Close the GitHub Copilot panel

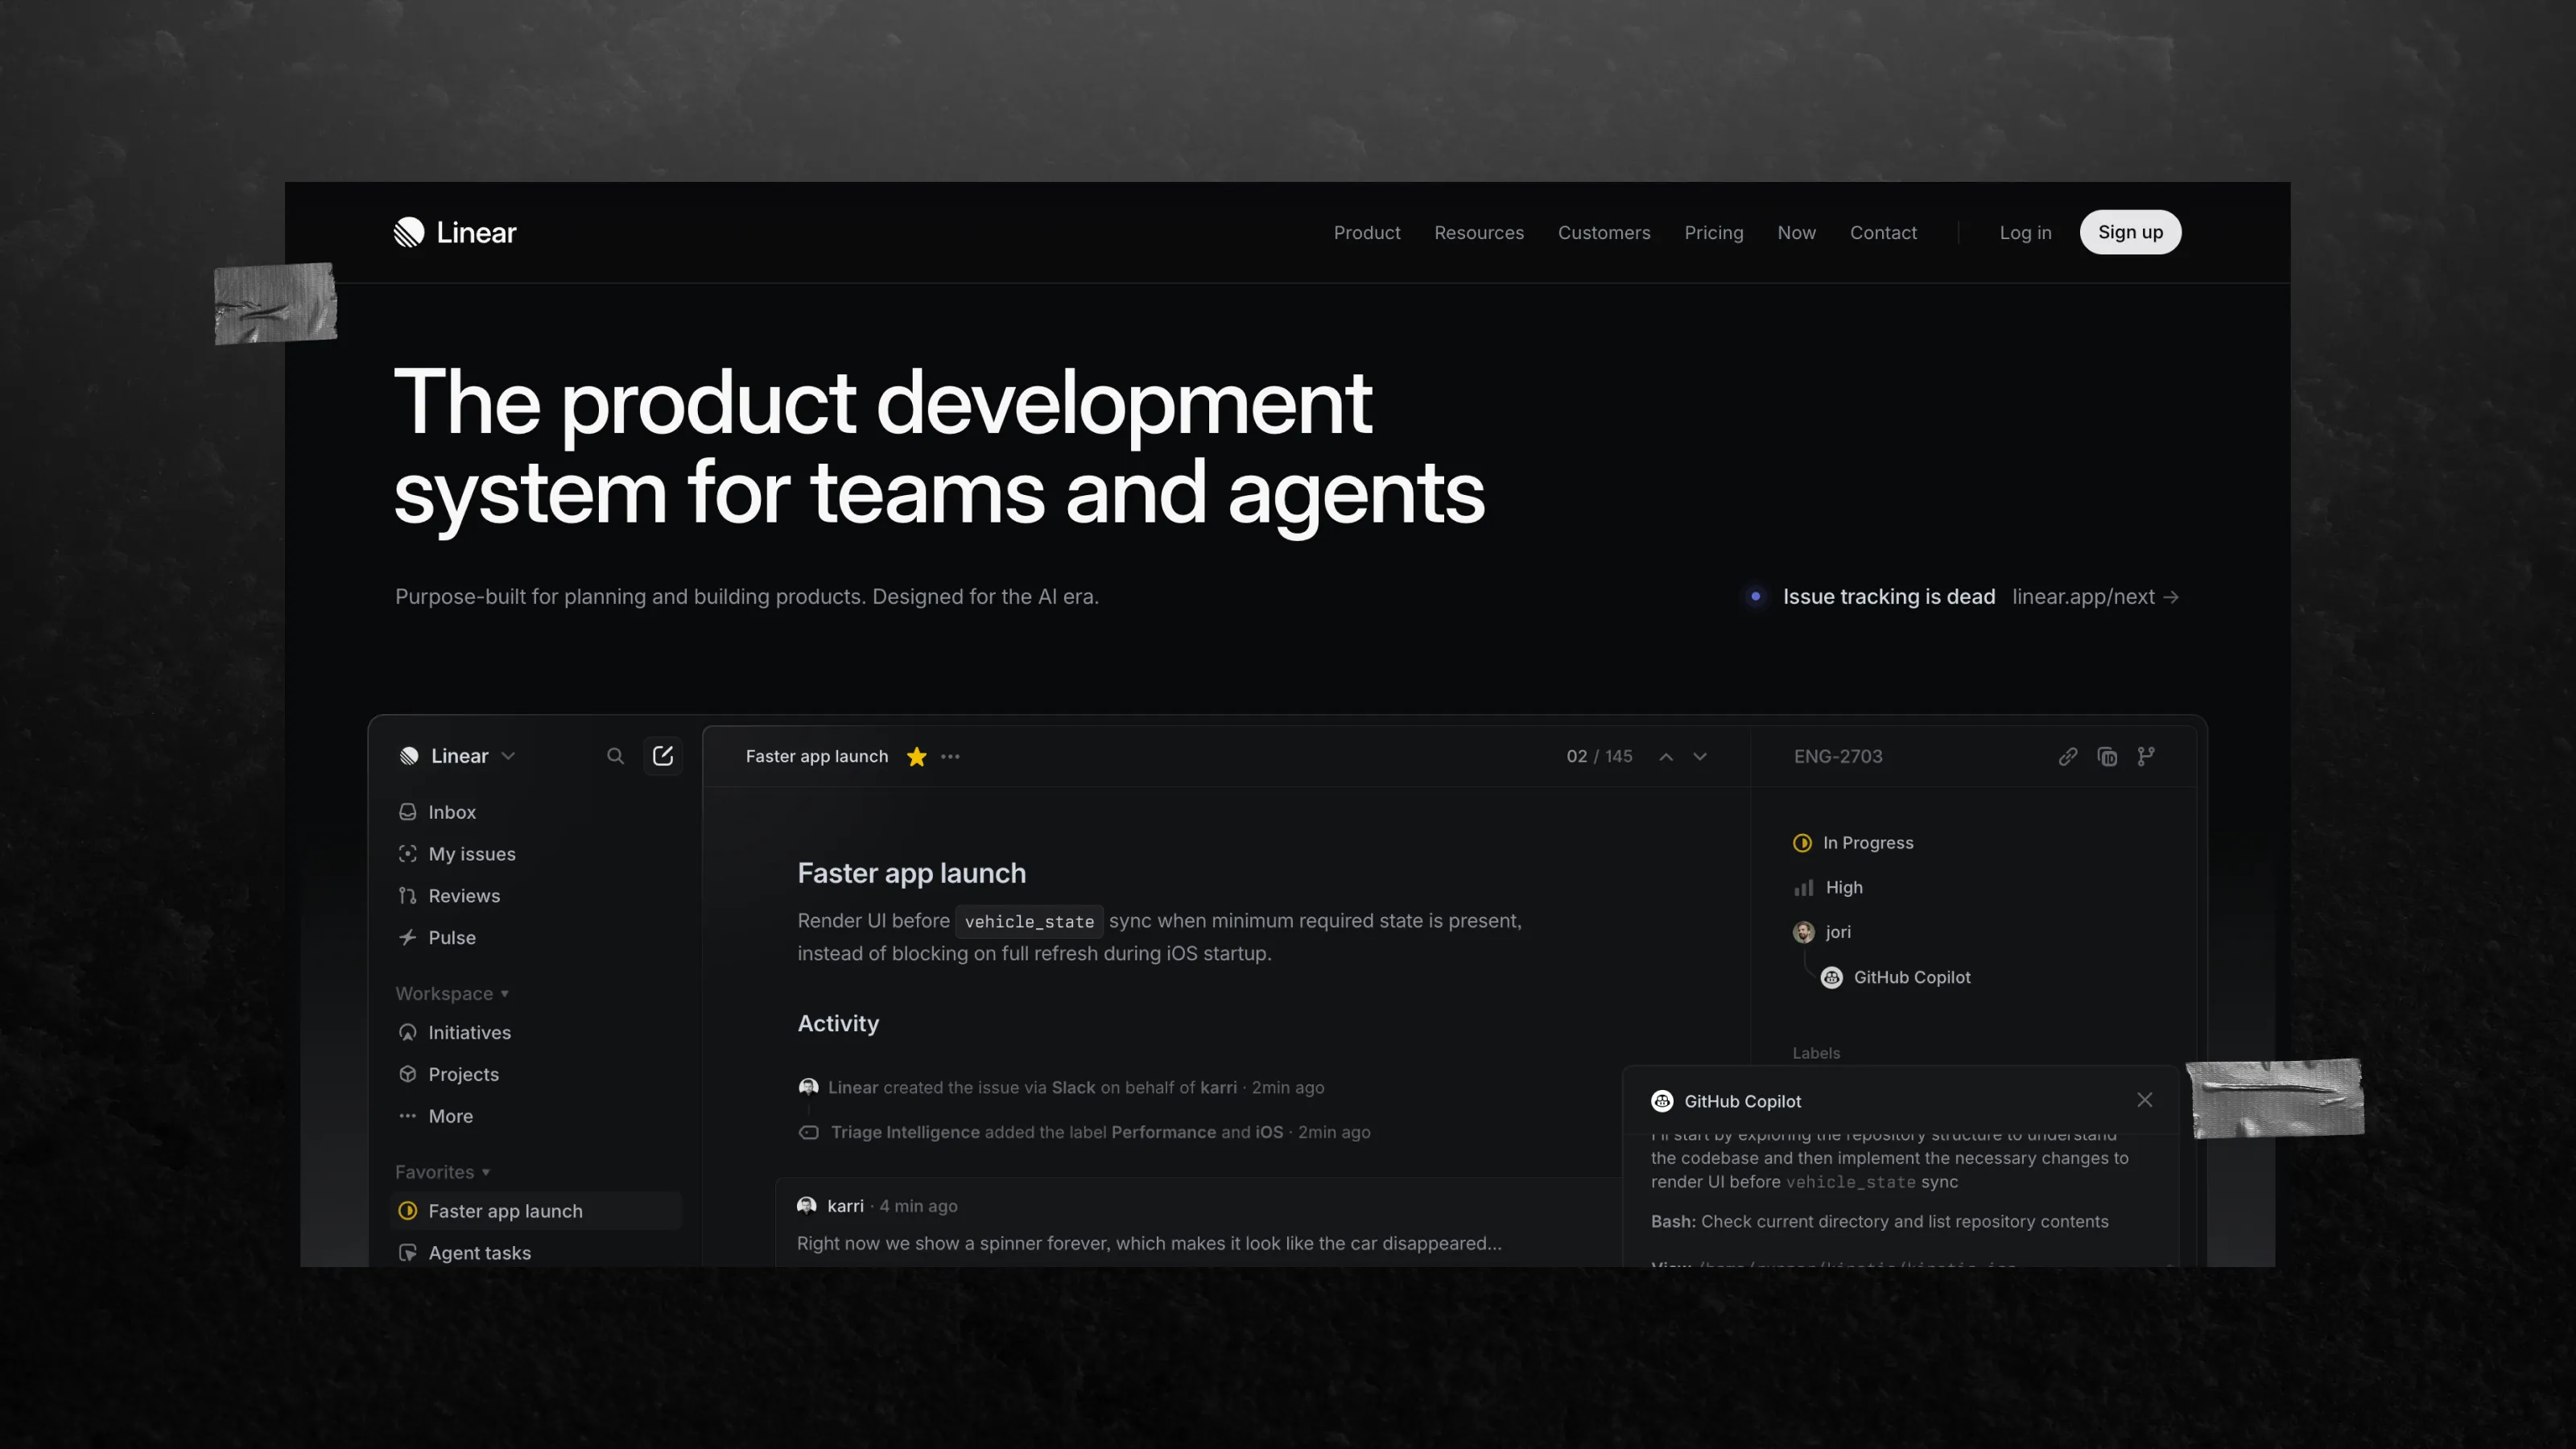click(x=2145, y=1100)
